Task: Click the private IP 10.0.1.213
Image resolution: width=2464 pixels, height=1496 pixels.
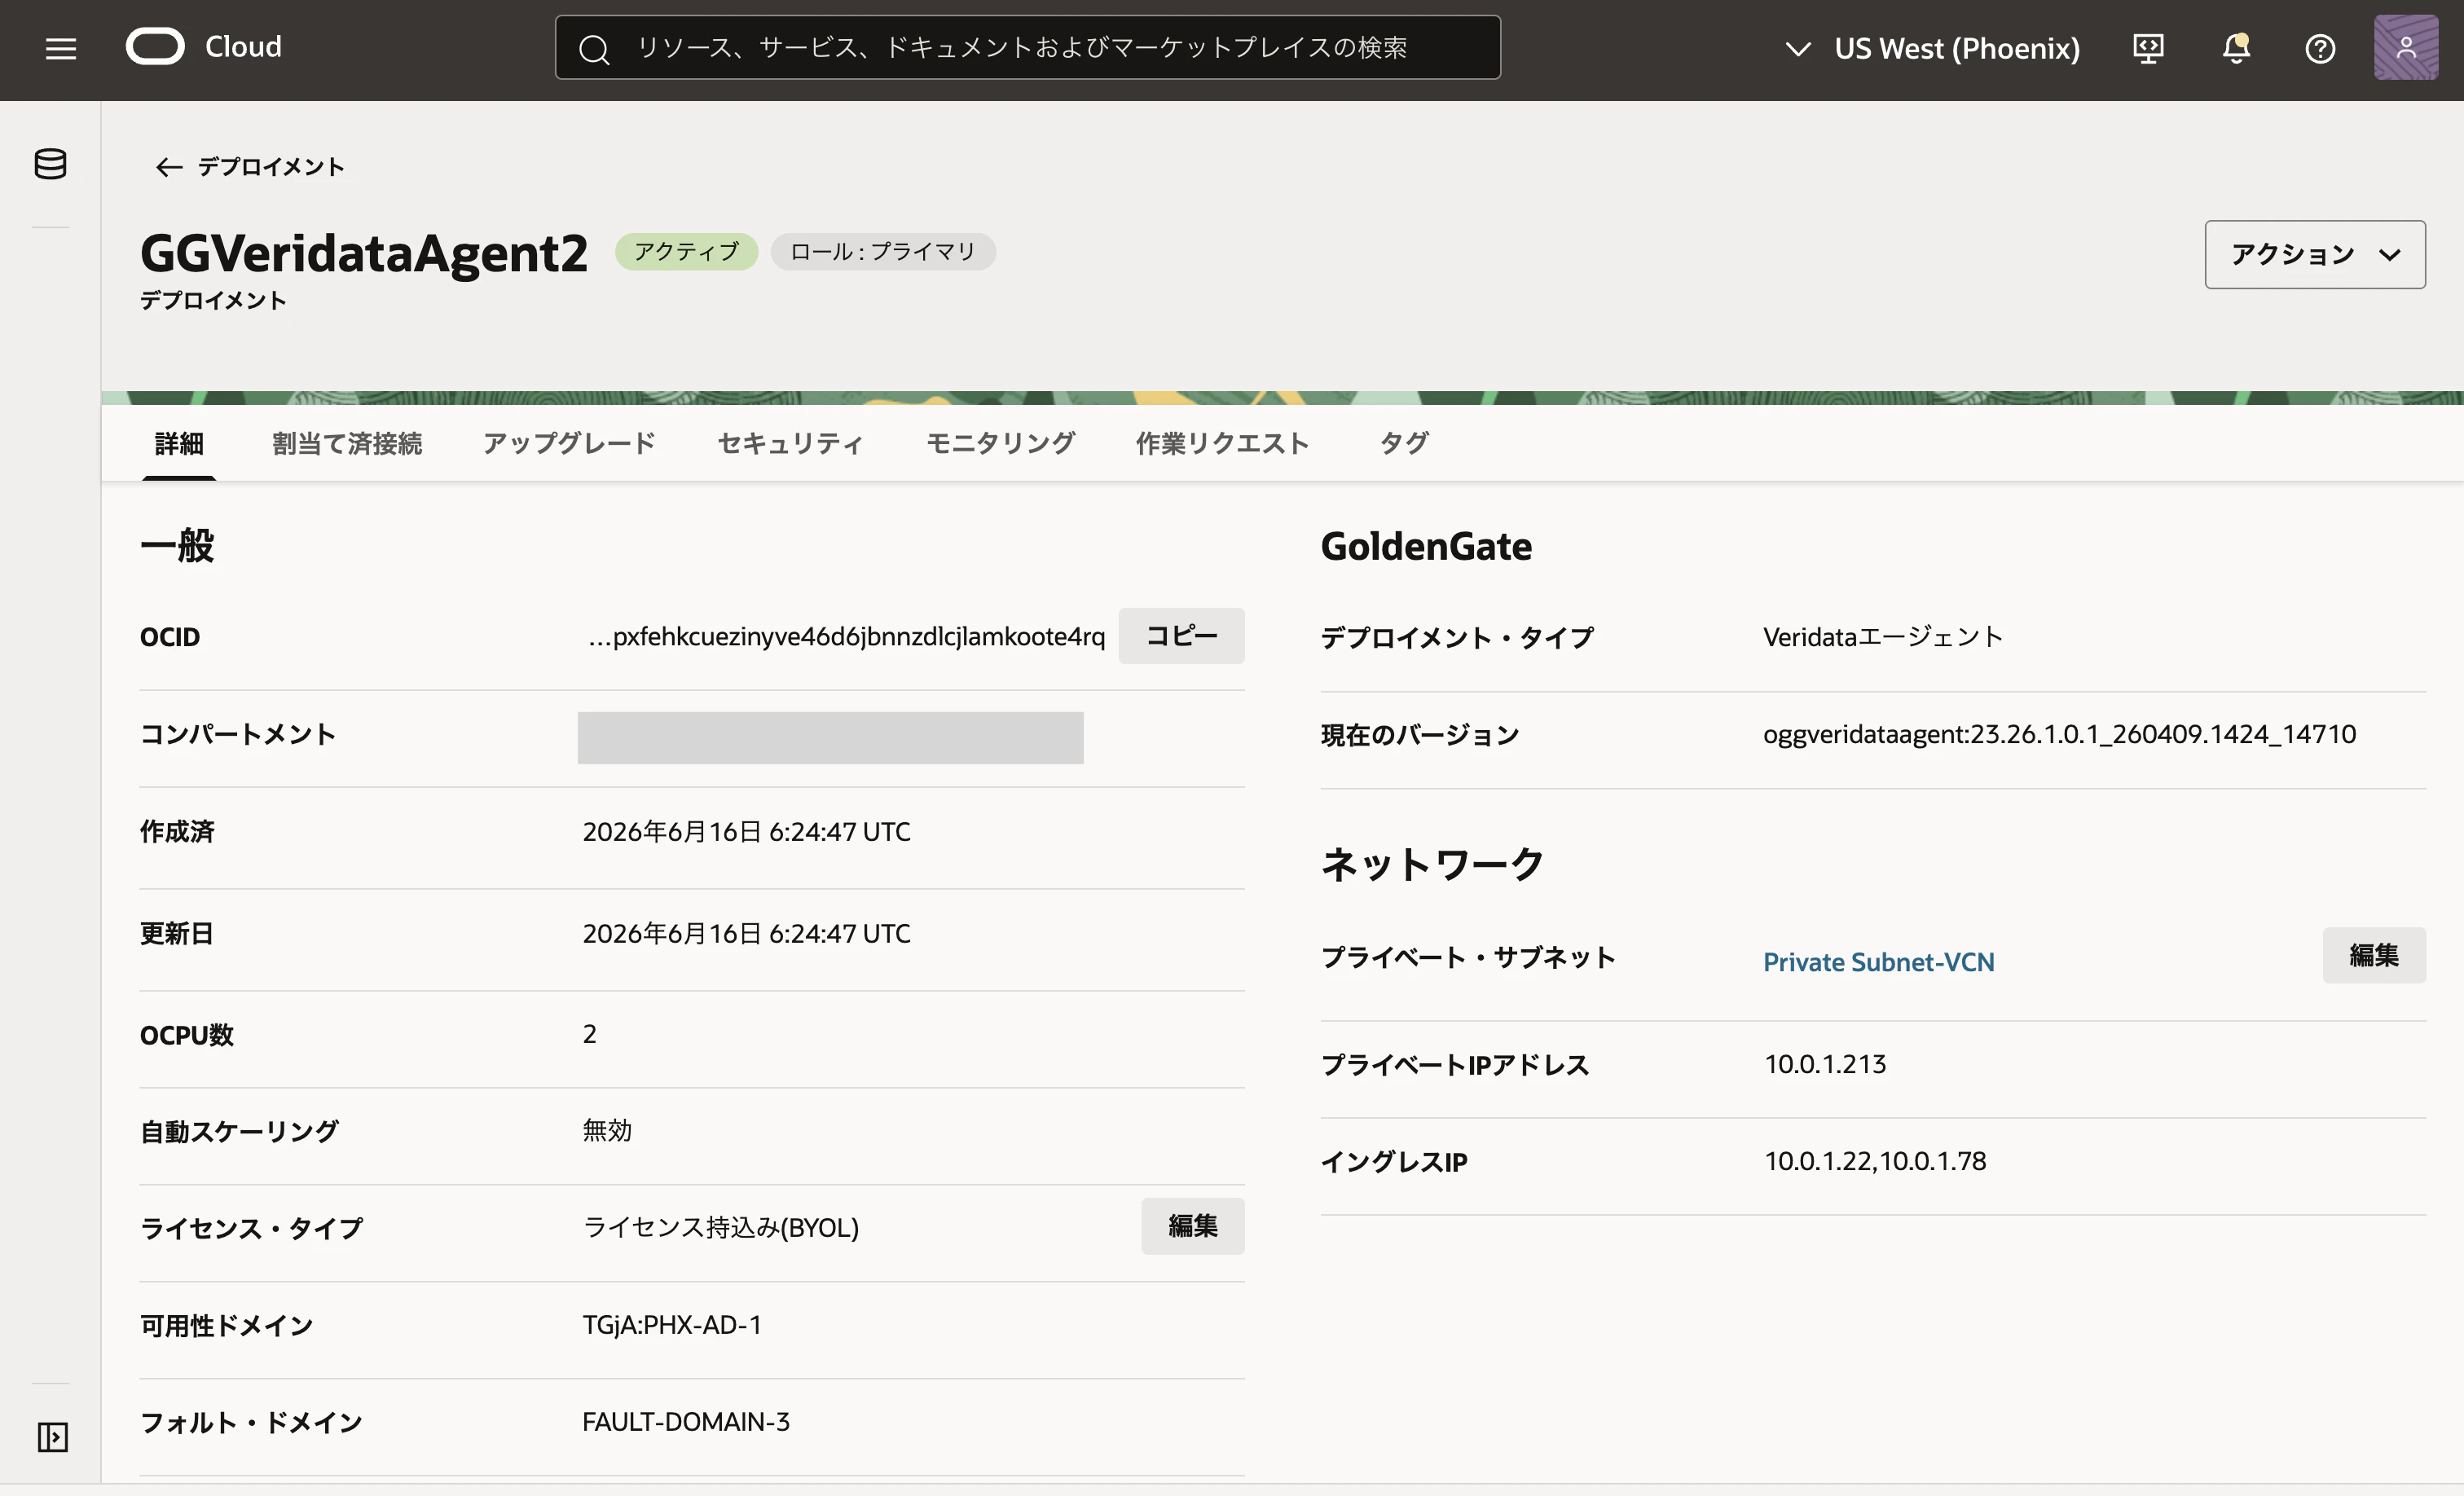Action: pos(1825,1064)
